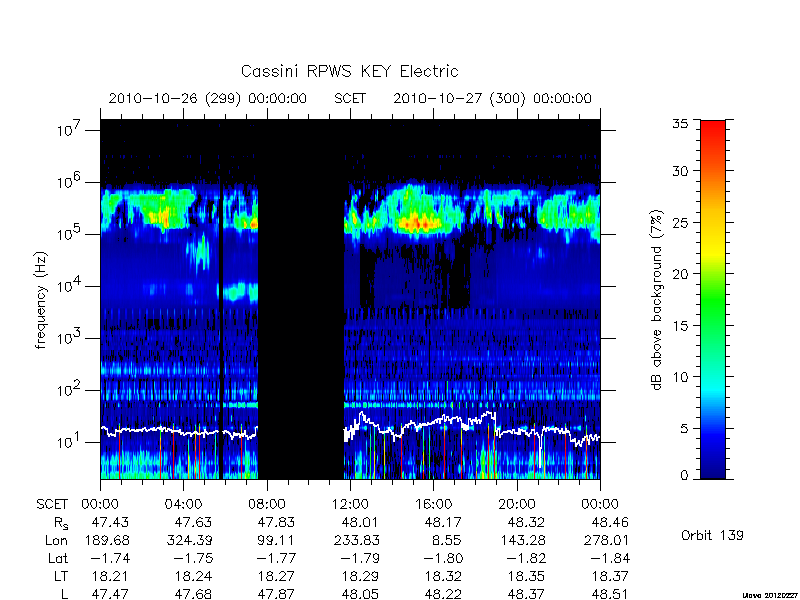Click the SCET time tick '12:00'
This screenshot has height=600, width=800.
point(350,504)
